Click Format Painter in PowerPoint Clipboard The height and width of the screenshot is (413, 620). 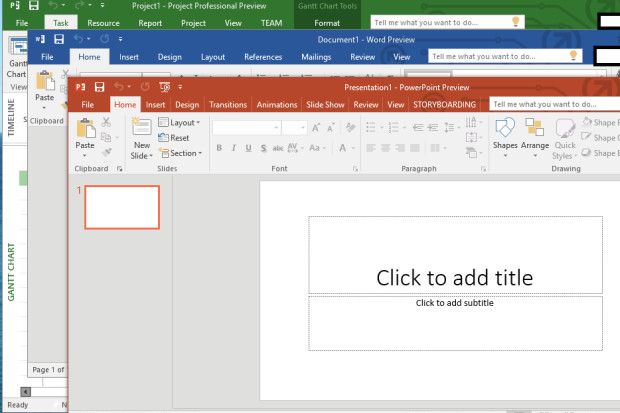(106, 152)
